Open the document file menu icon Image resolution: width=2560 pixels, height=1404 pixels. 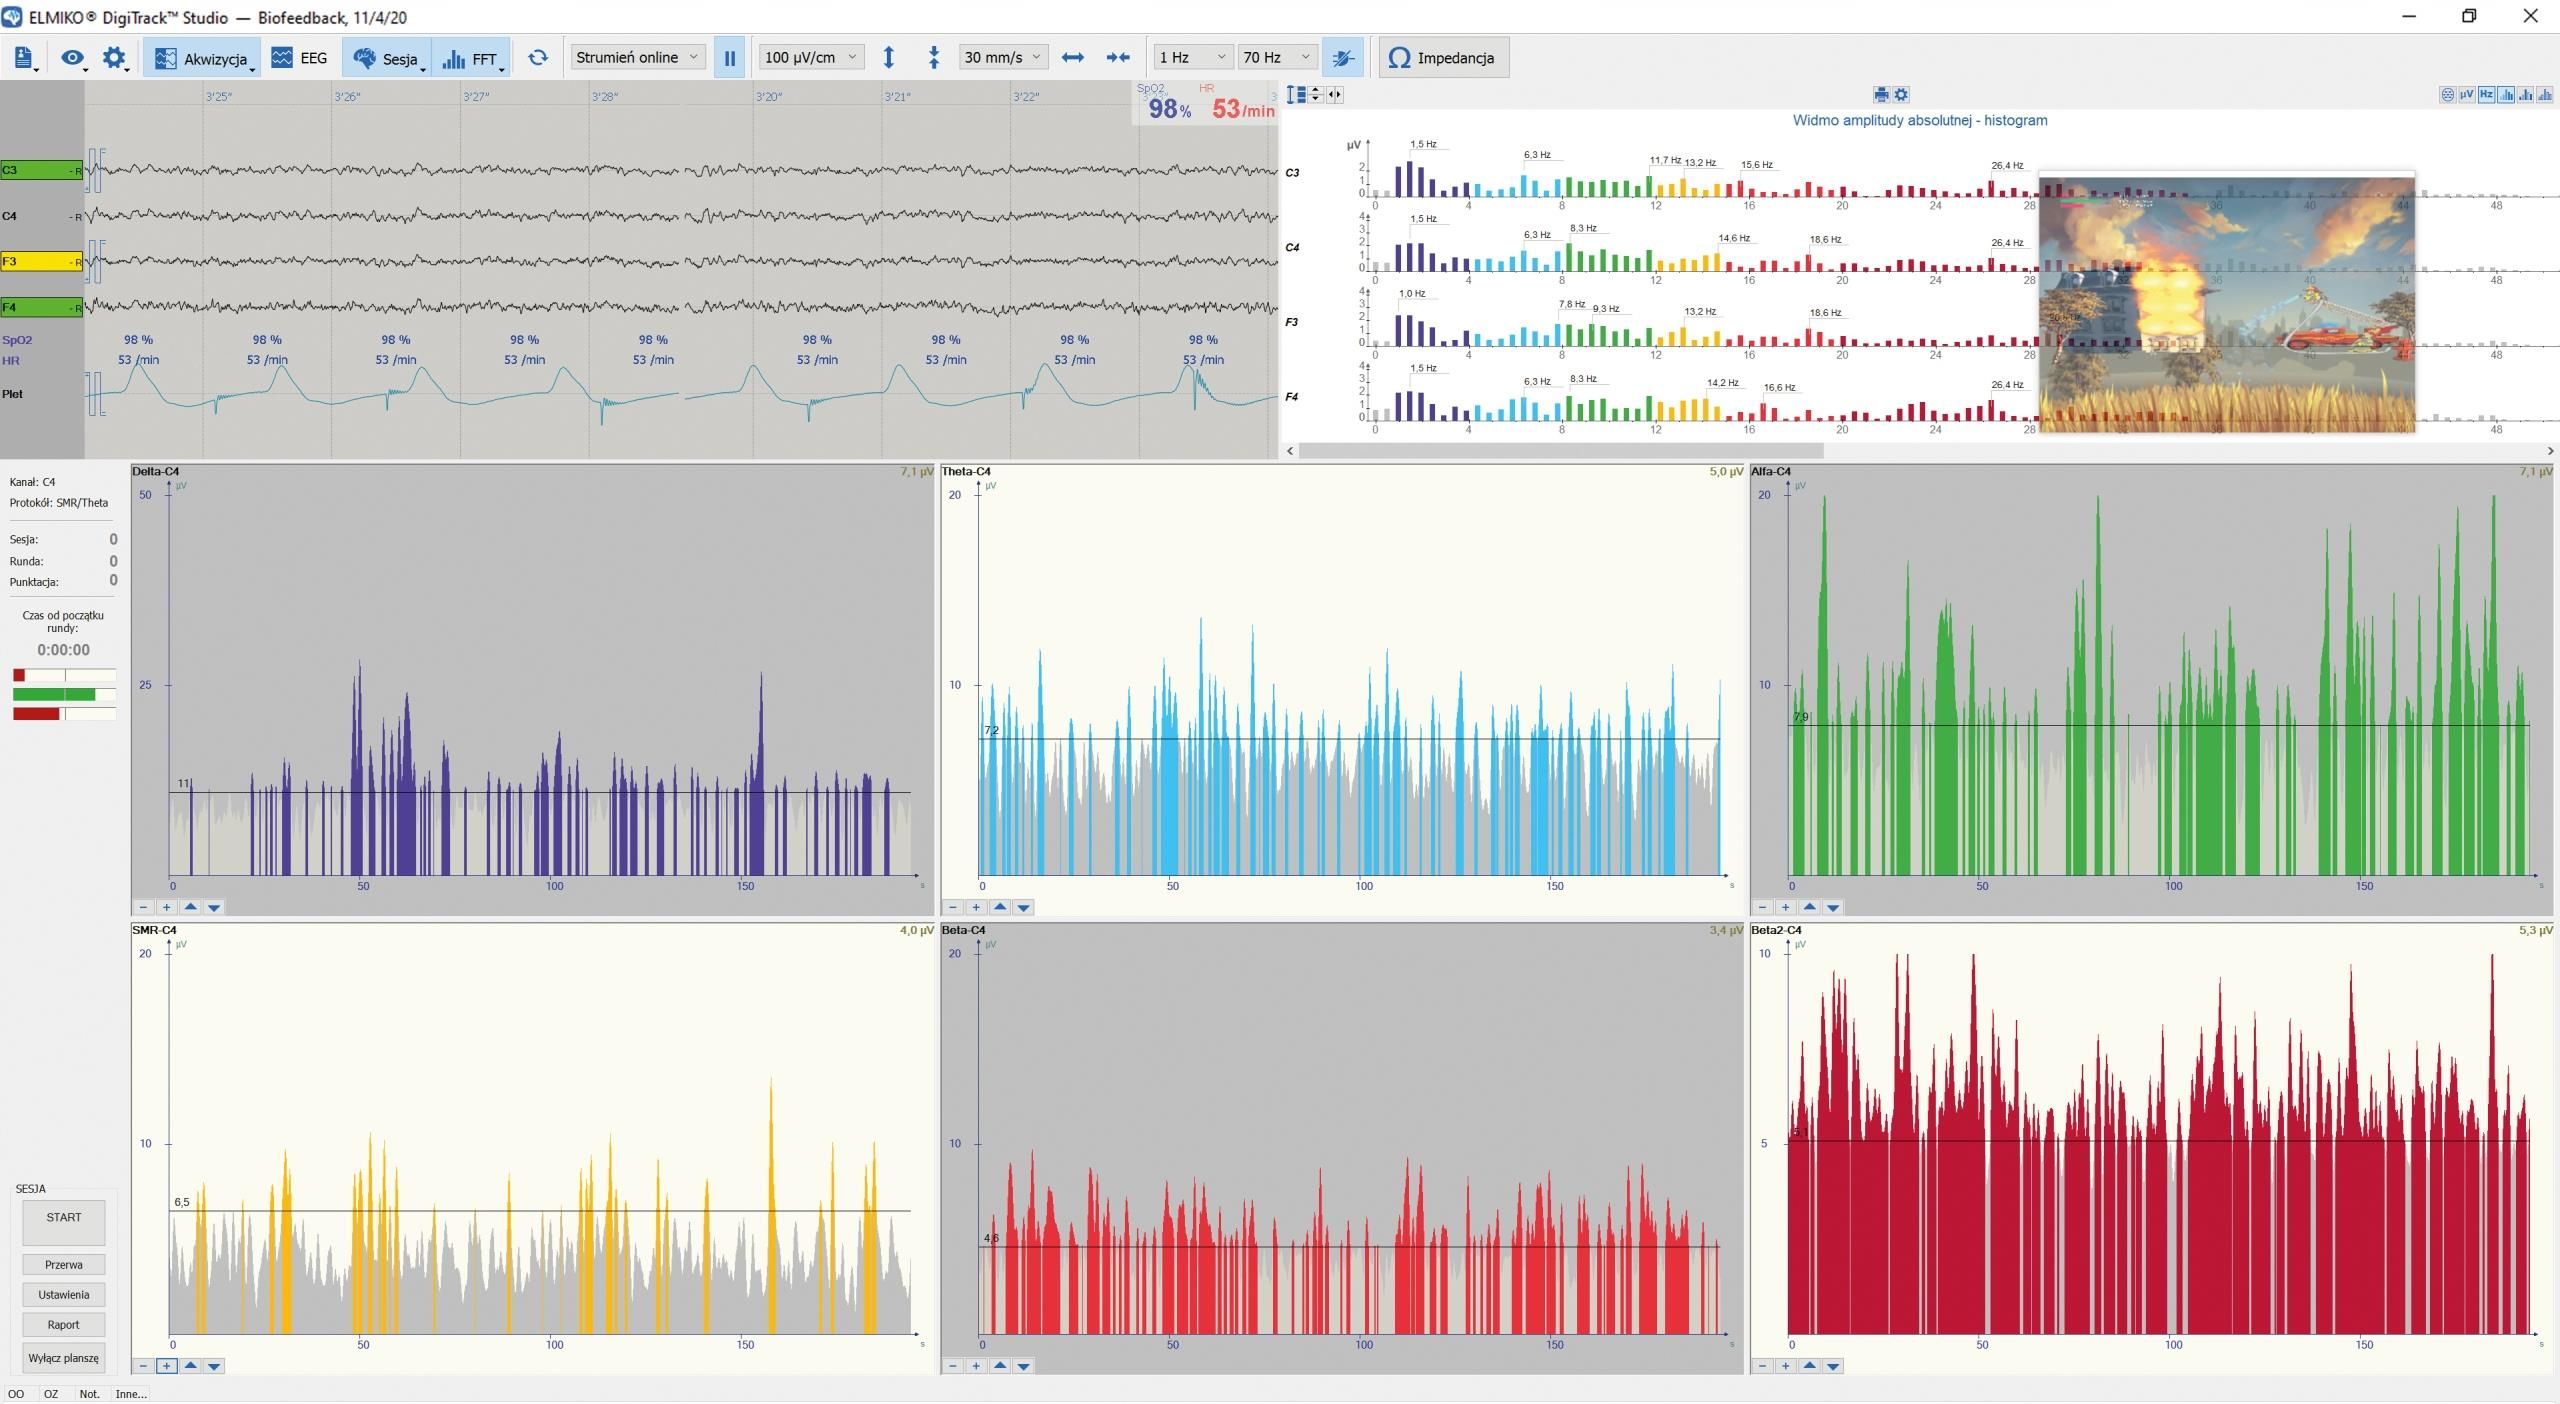click(24, 58)
